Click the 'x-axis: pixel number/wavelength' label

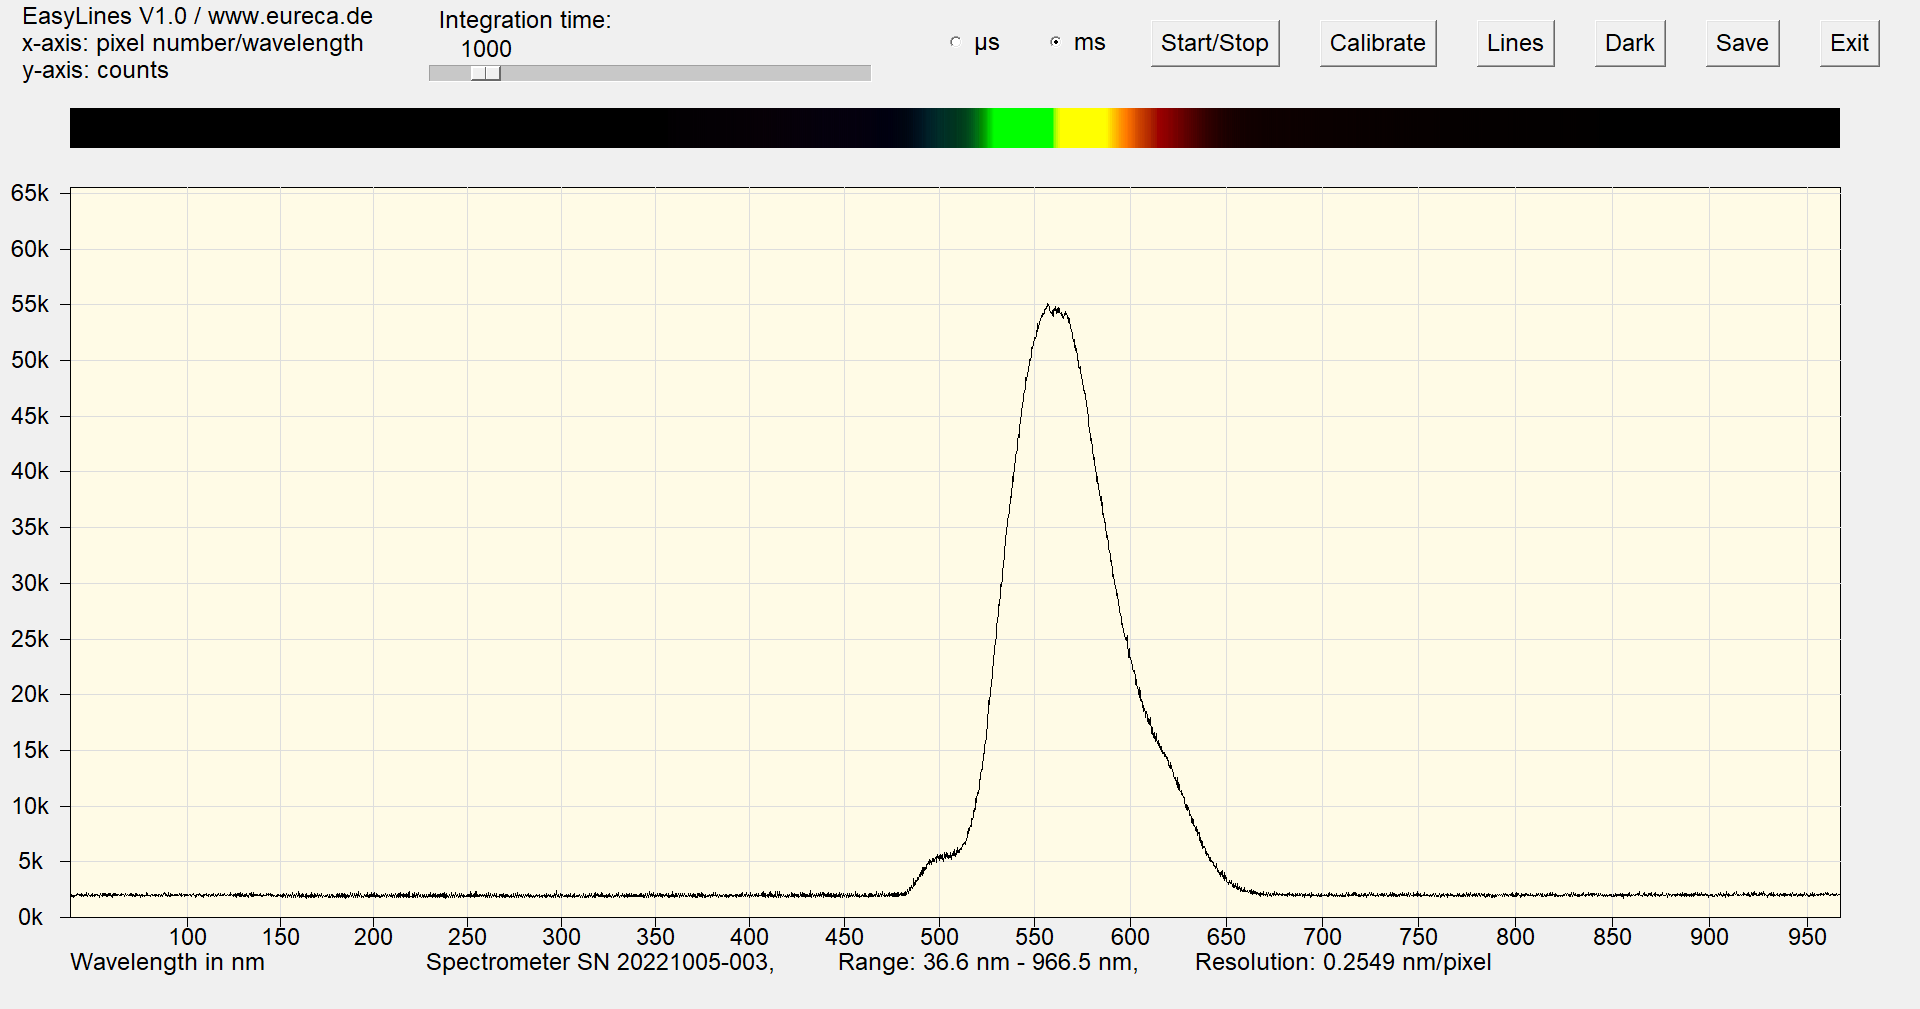click(x=192, y=43)
